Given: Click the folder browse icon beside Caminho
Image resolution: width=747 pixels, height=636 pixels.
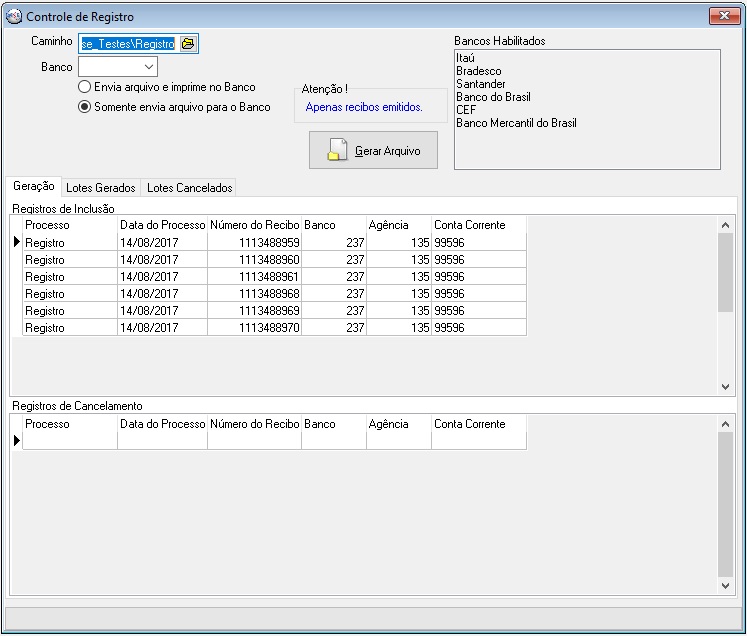Looking at the screenshot, I should coord(188,43).
